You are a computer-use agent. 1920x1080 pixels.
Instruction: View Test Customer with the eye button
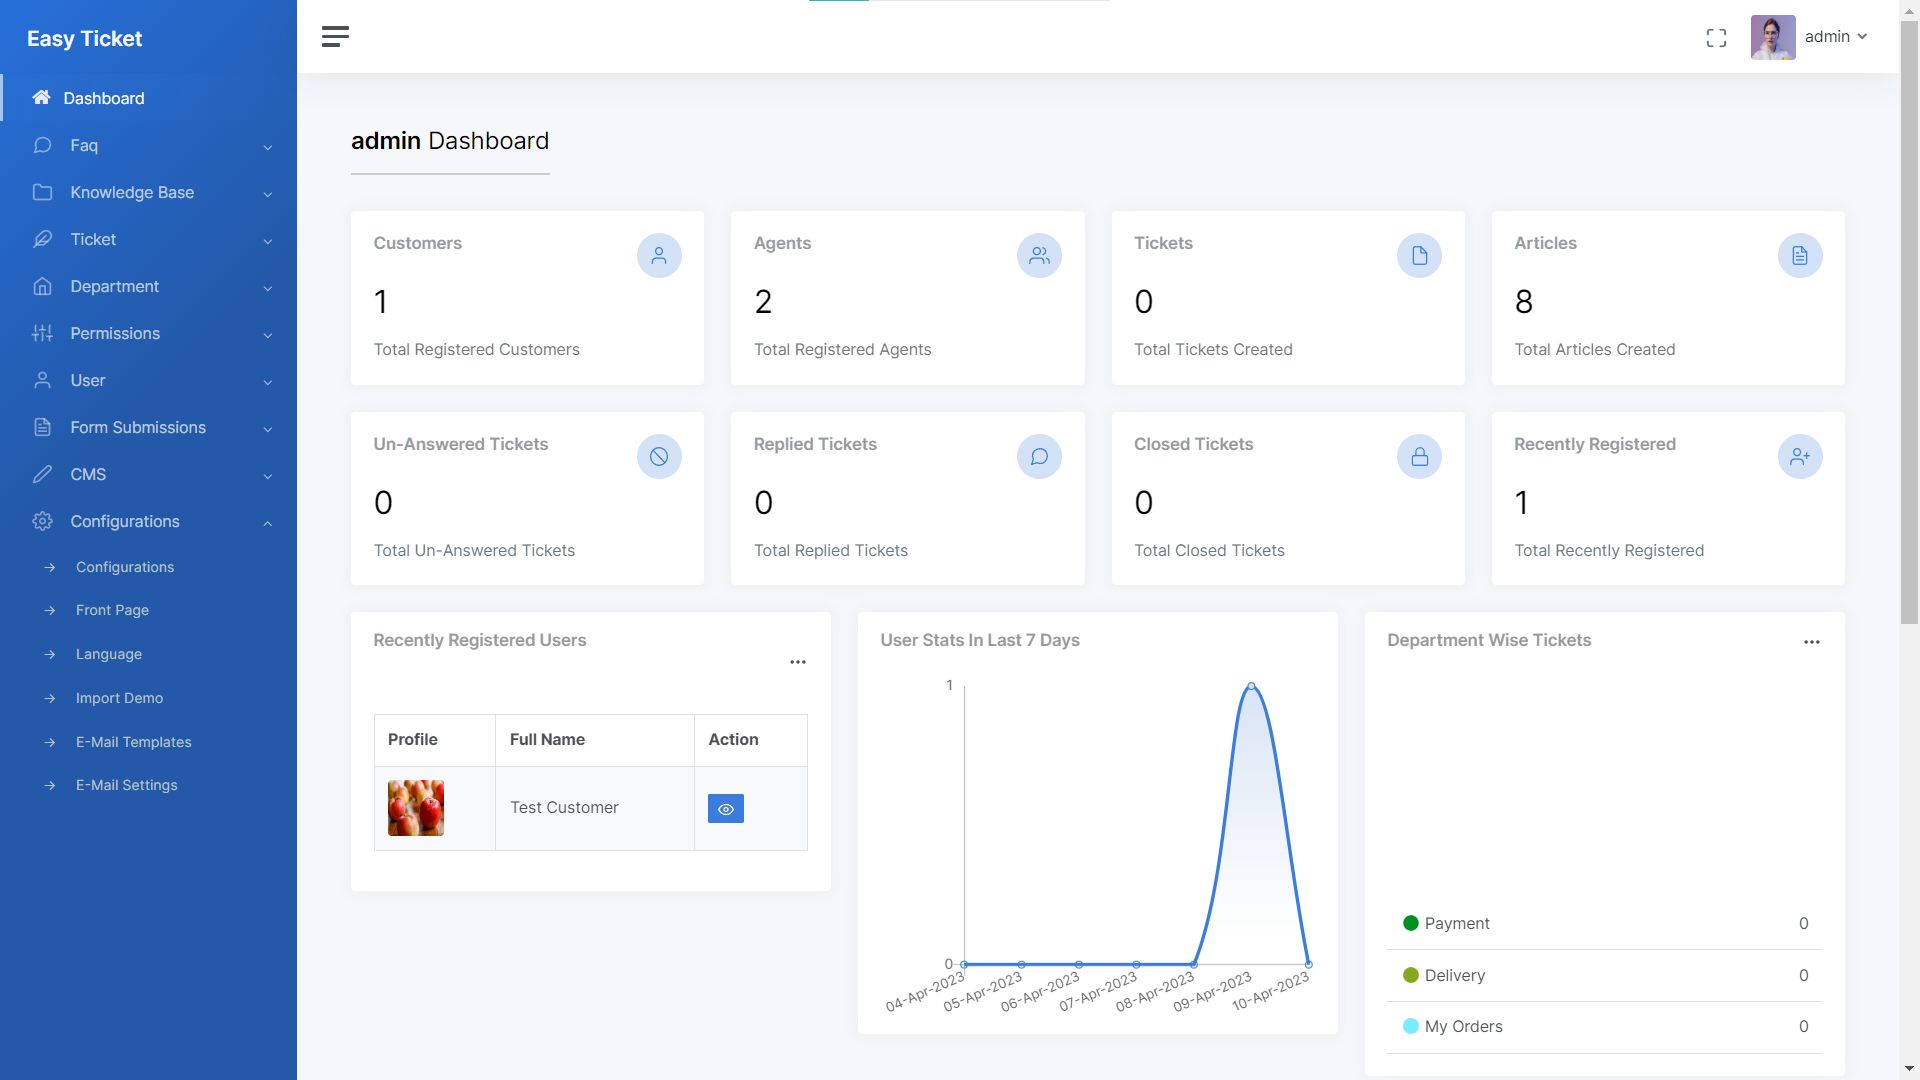(x=726, y=809)
